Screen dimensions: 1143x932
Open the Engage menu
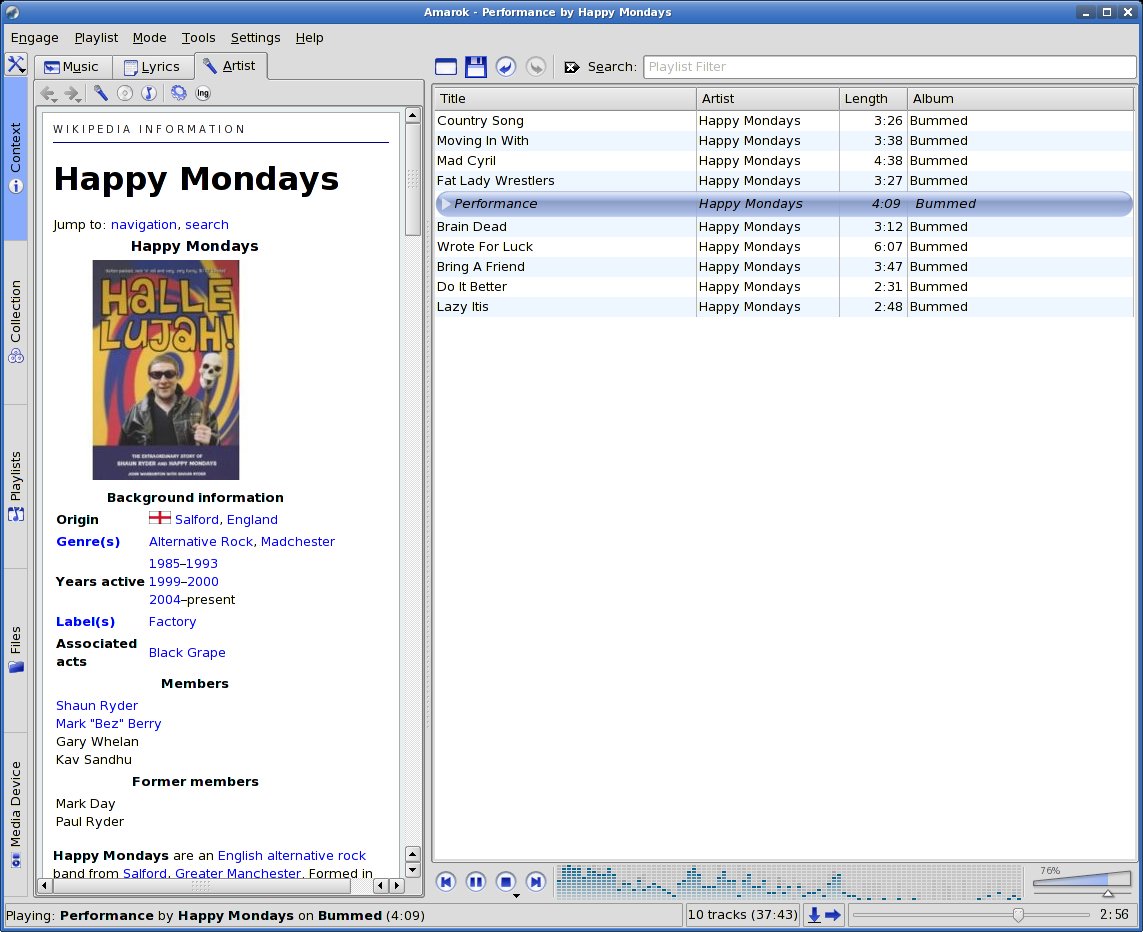tap(34, 38)
